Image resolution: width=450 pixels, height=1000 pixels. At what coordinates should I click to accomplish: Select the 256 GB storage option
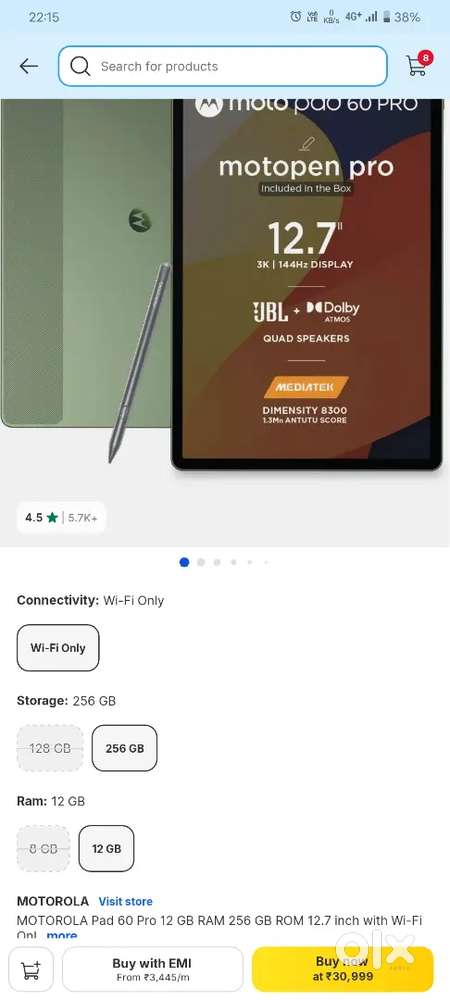[x=124, y=748]
